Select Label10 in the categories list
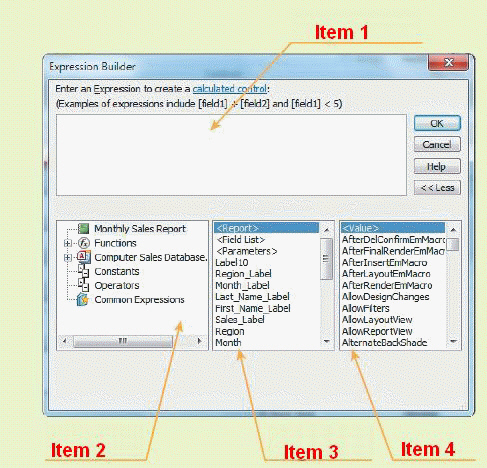Screen dimensions: 487x468 [x=266, y=263]
